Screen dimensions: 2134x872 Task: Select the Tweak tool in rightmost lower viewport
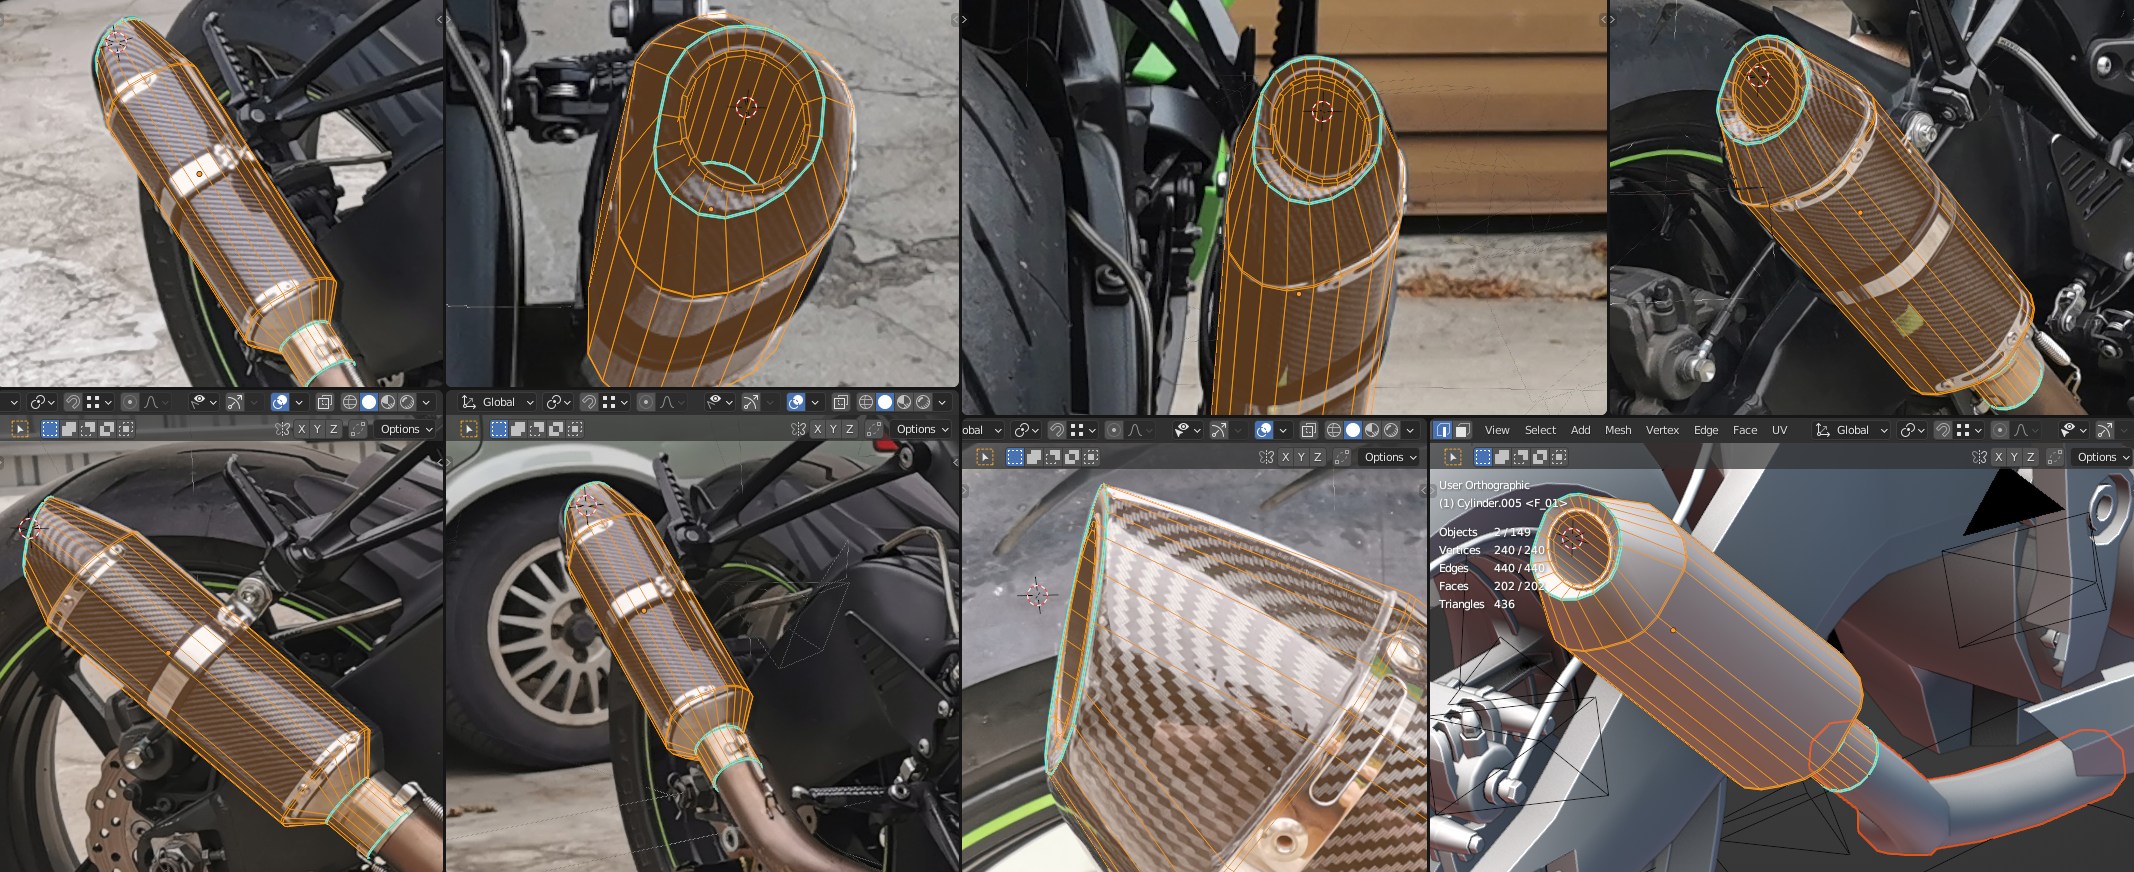[x=1453, y=457]
